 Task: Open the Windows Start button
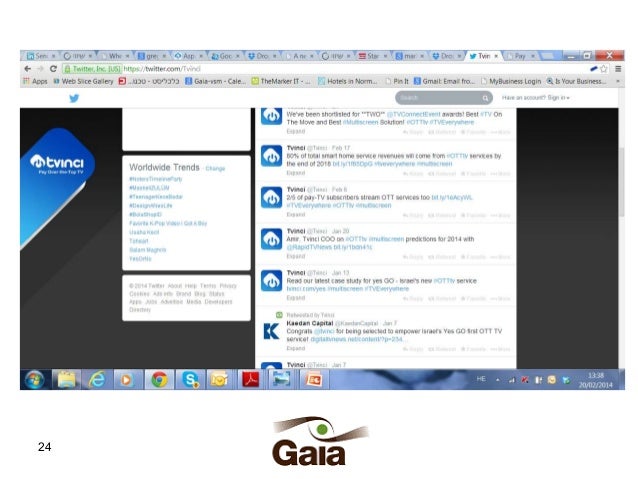click(35, 380)
